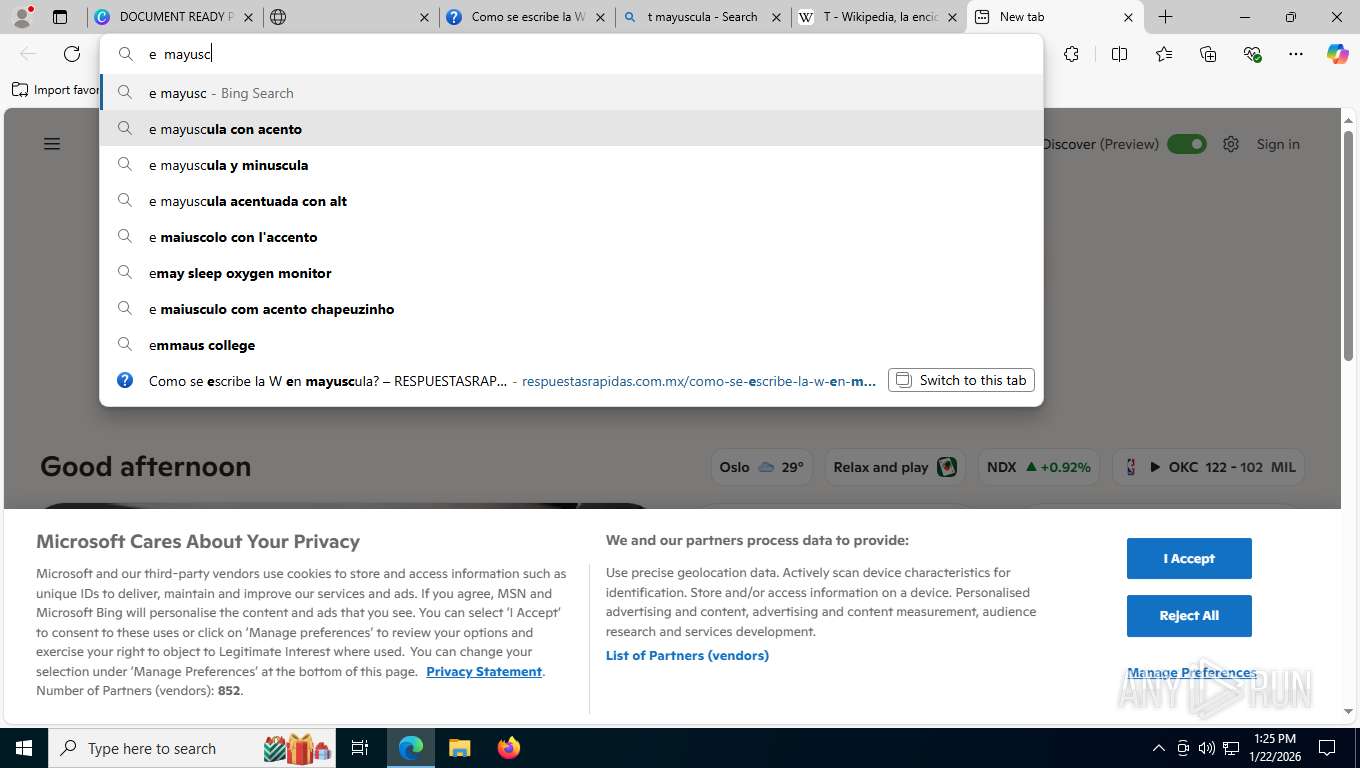Viewport: 1360px width, 768px height.
Task: Open Microsoft Edge taskbar icon
Action: [x=411, y=748]
